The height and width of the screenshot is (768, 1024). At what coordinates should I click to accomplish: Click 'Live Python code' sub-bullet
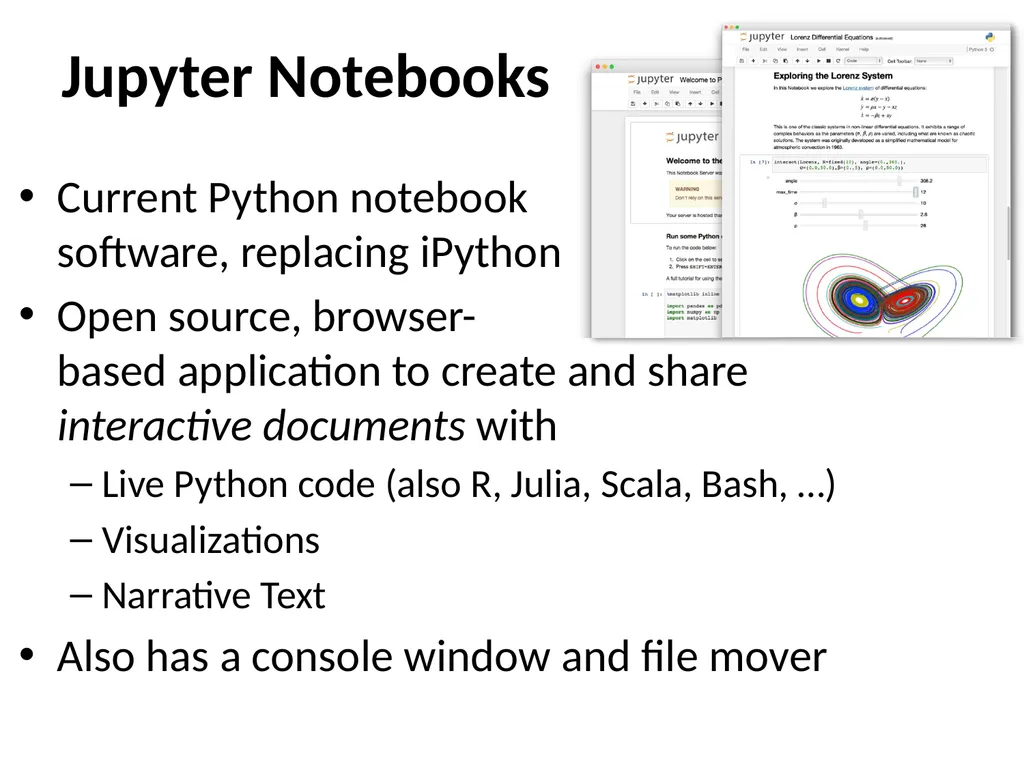pos(469,485)
